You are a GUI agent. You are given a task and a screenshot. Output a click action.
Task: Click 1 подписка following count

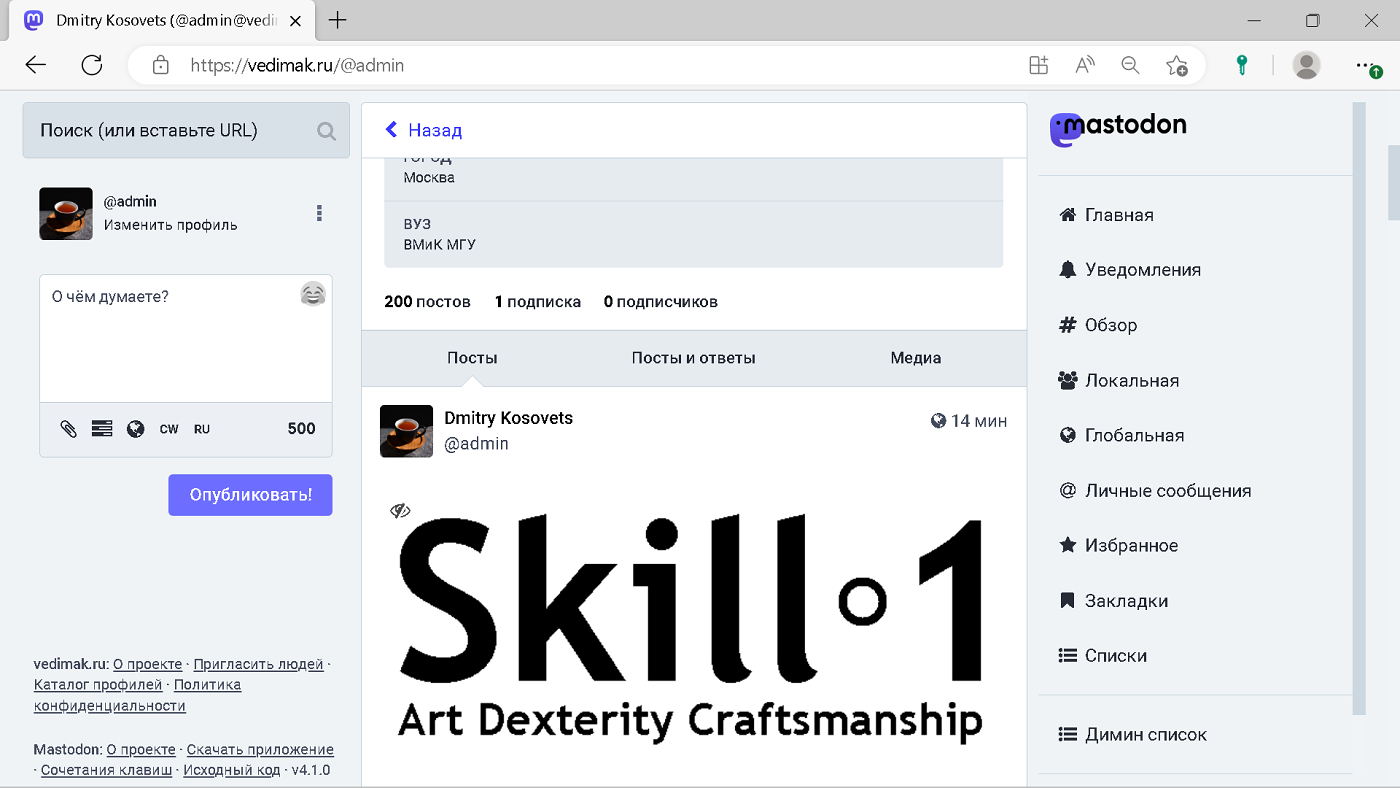pos(538,302)
